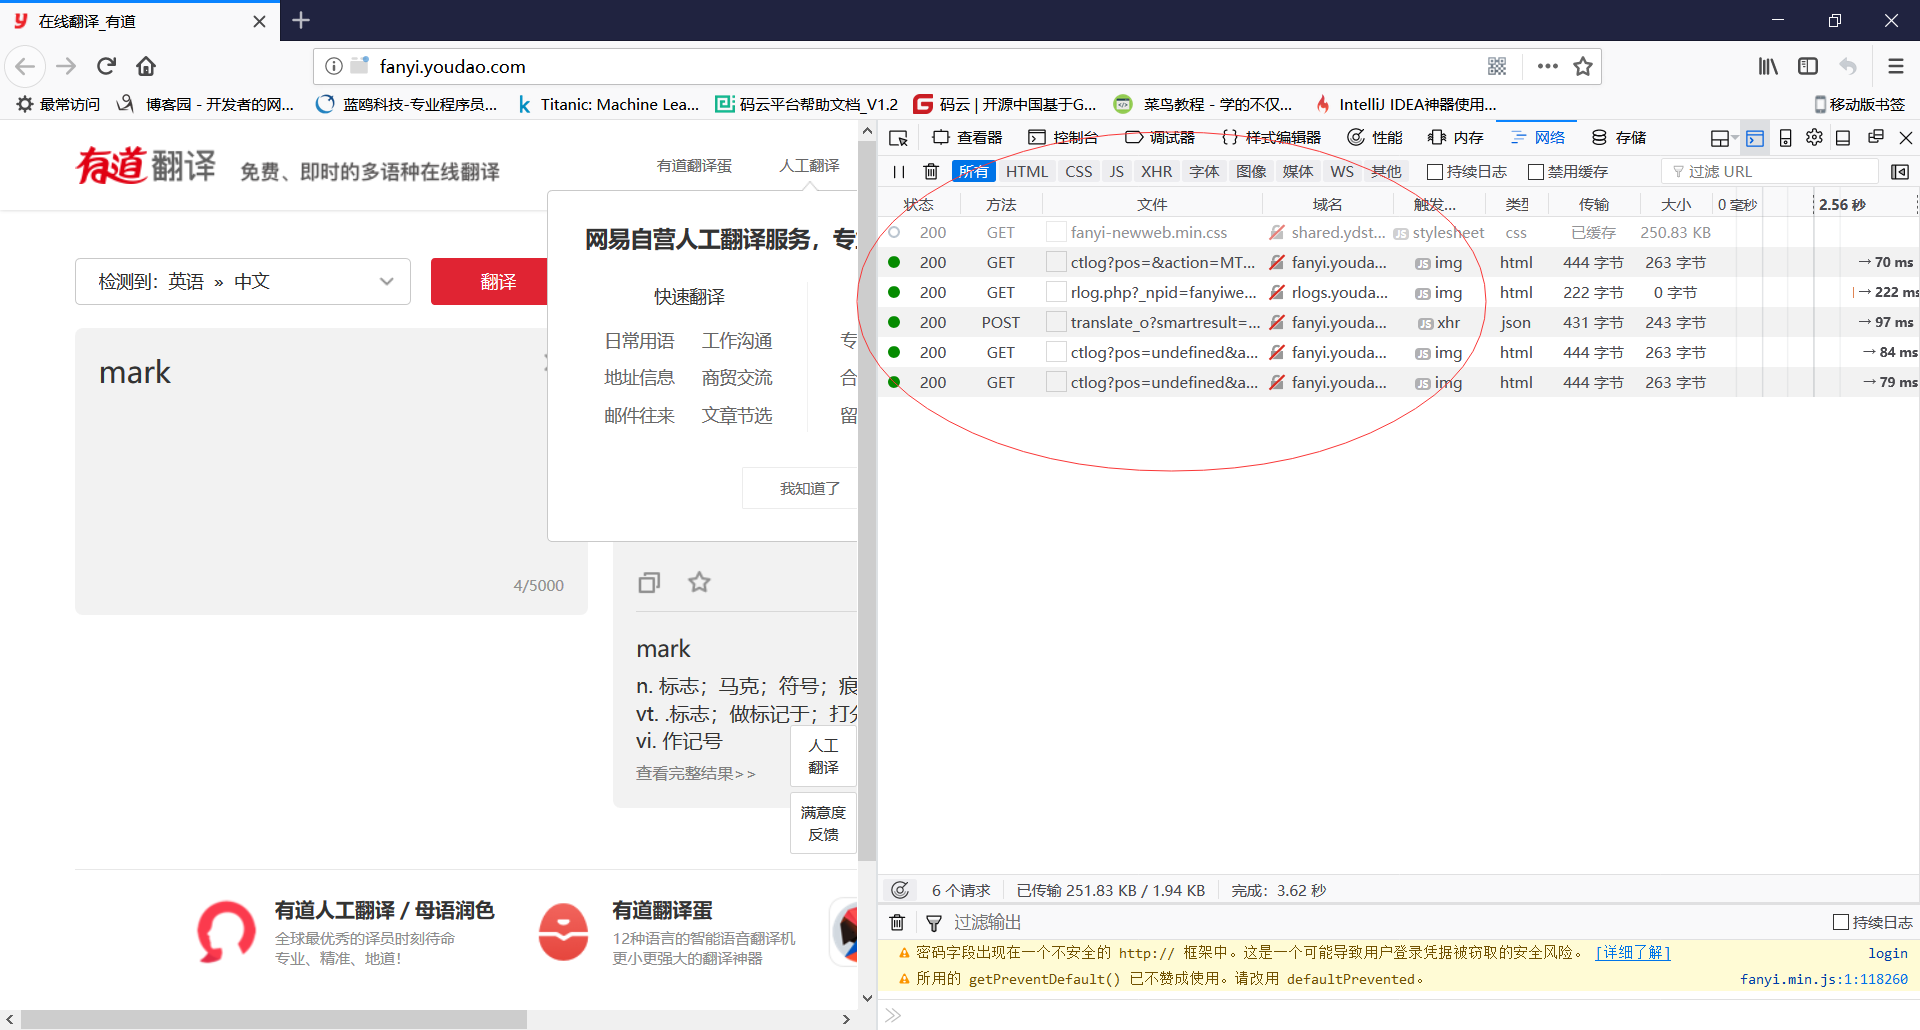Pause network recording in devtools

899,172
